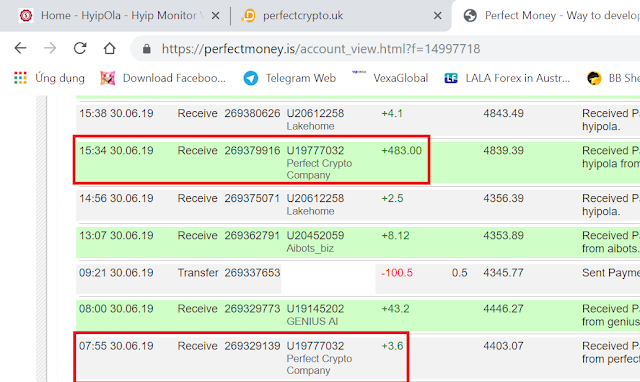
Task: Click the balance 4403.07
Action: (x=503, y=346)
